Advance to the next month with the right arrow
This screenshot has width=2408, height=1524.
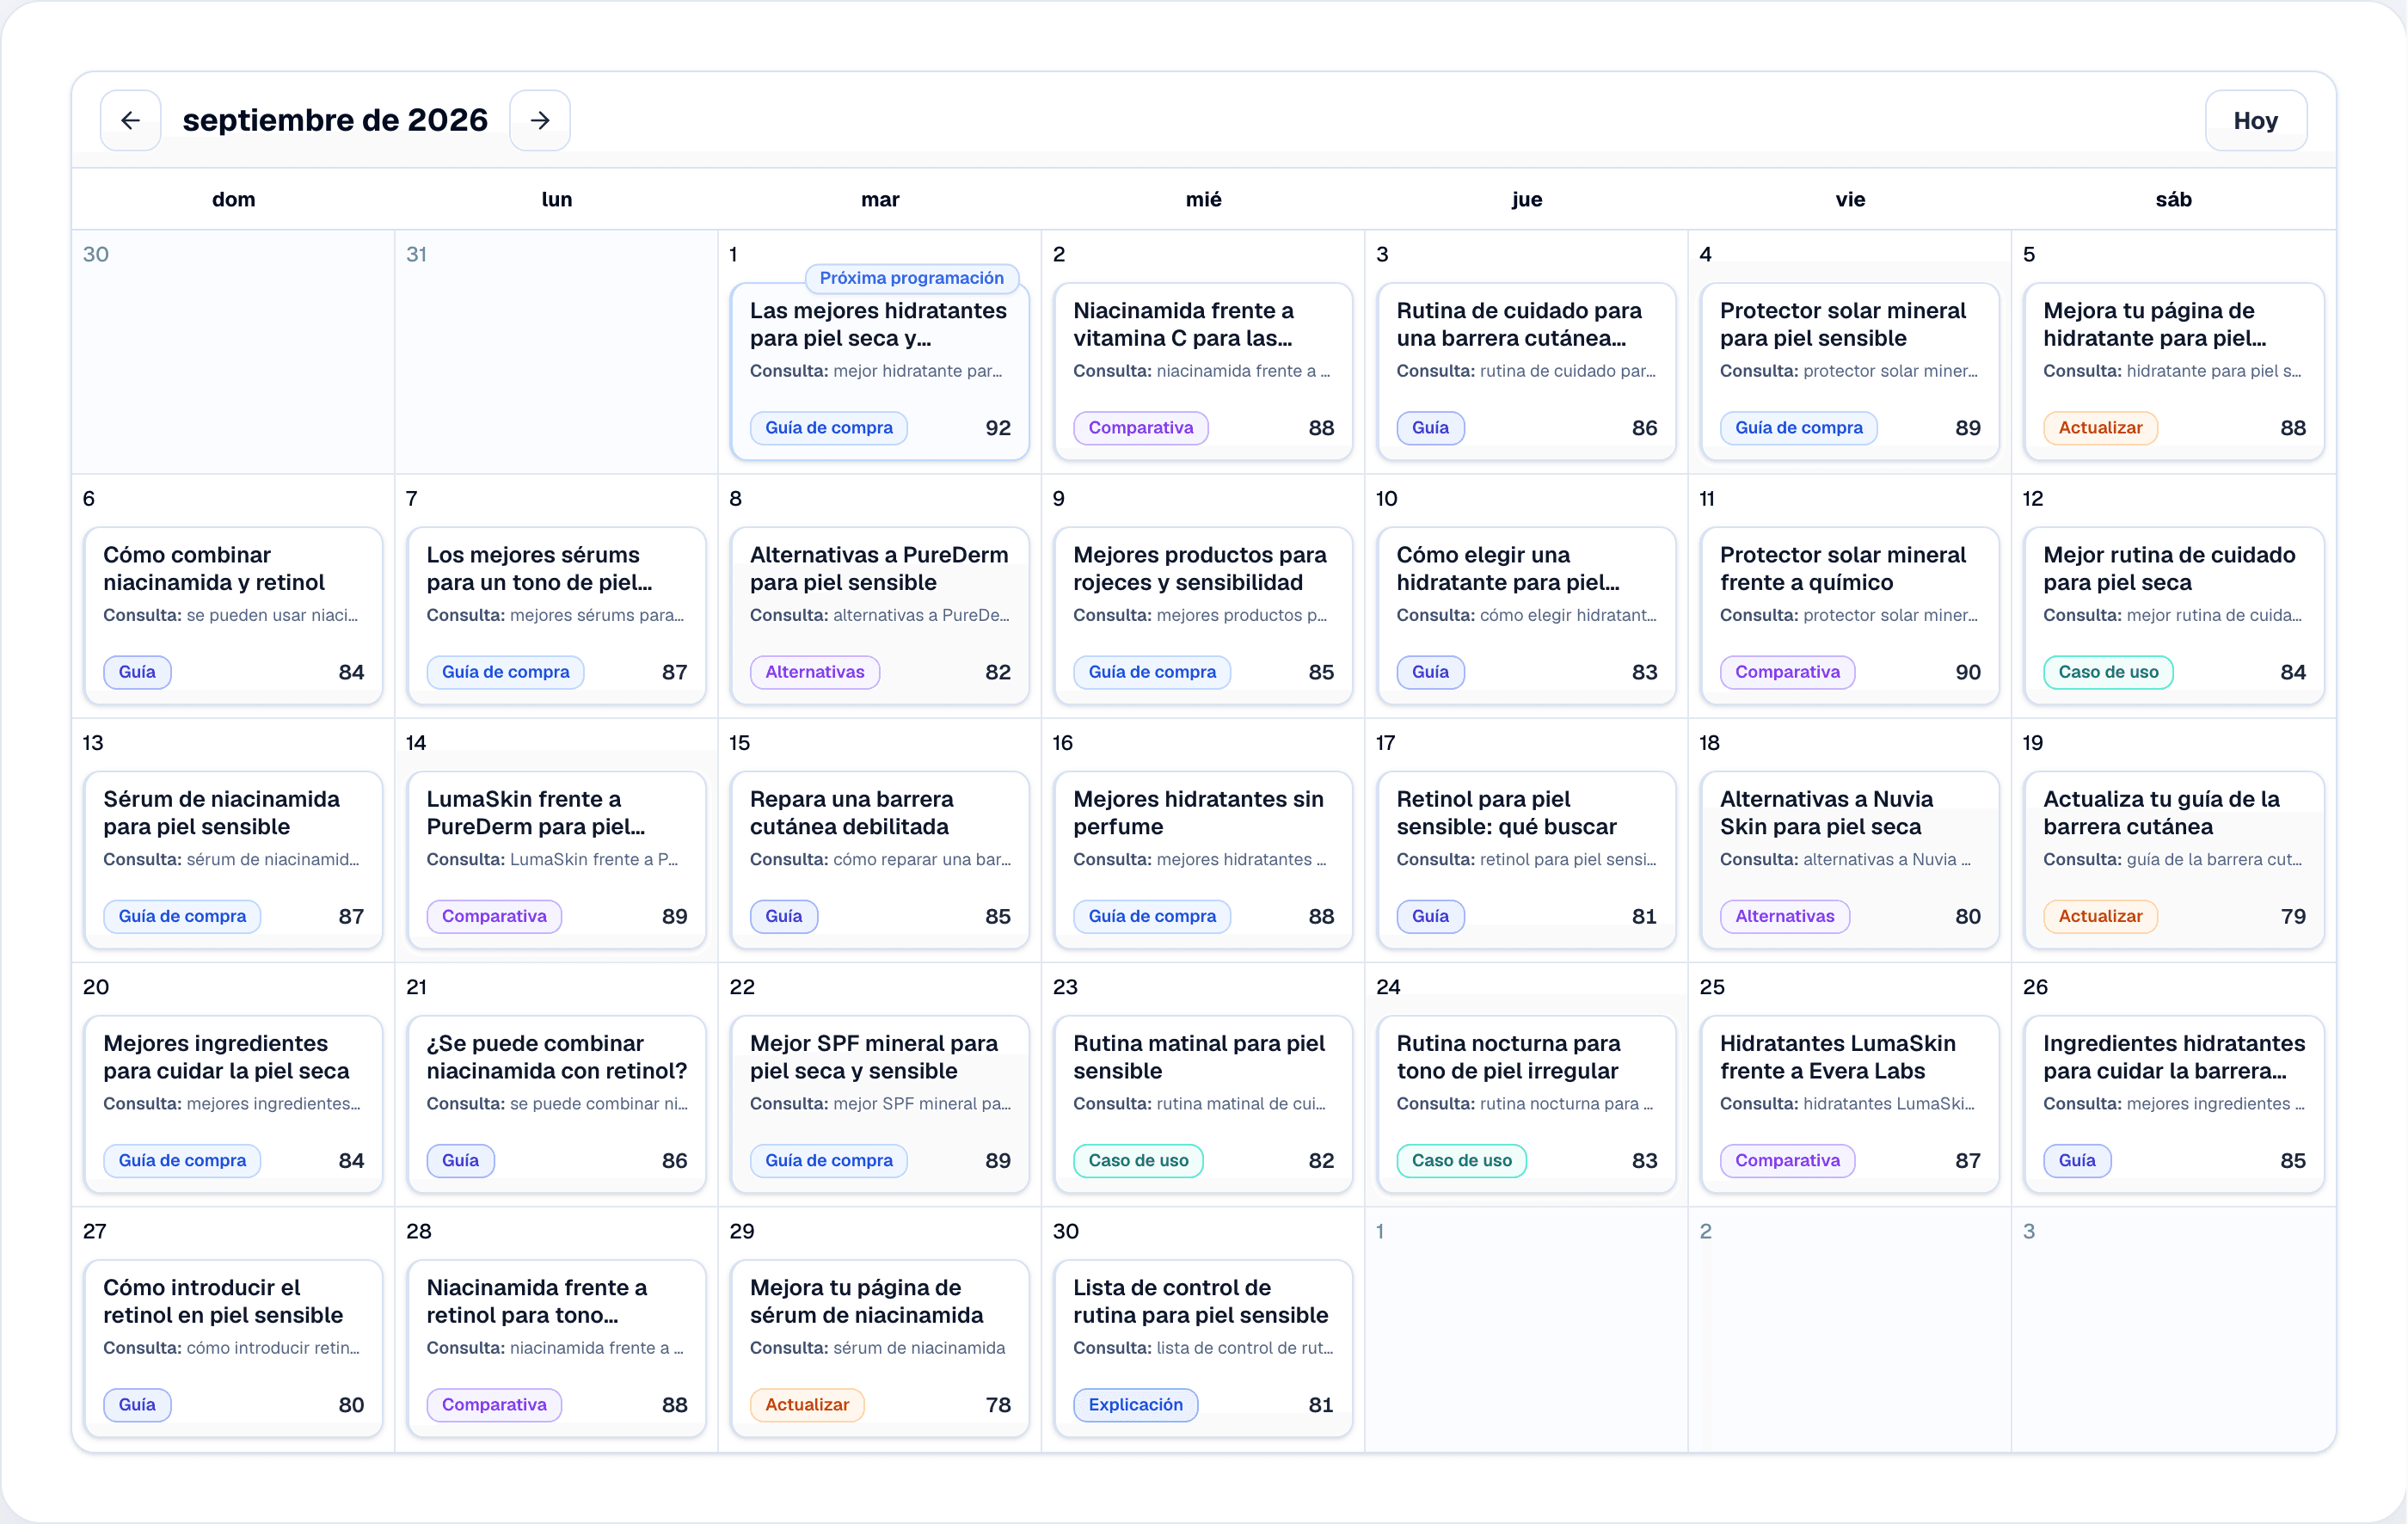coord(540,120)
